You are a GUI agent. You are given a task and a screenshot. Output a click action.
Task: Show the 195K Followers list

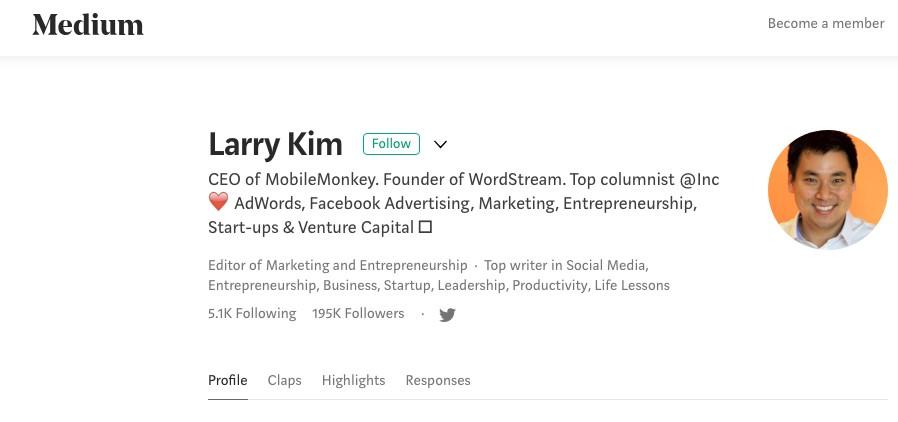[358, 313]
